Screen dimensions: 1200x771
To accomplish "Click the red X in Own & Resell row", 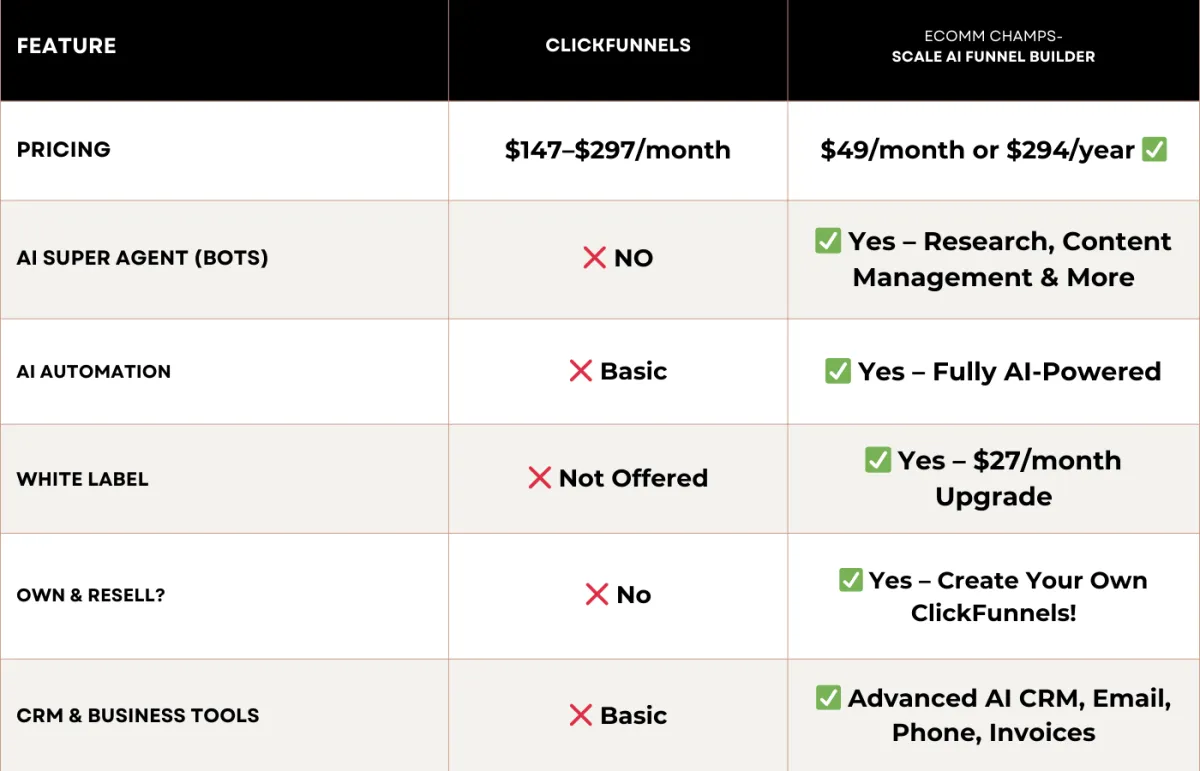I will click(597, 595).
